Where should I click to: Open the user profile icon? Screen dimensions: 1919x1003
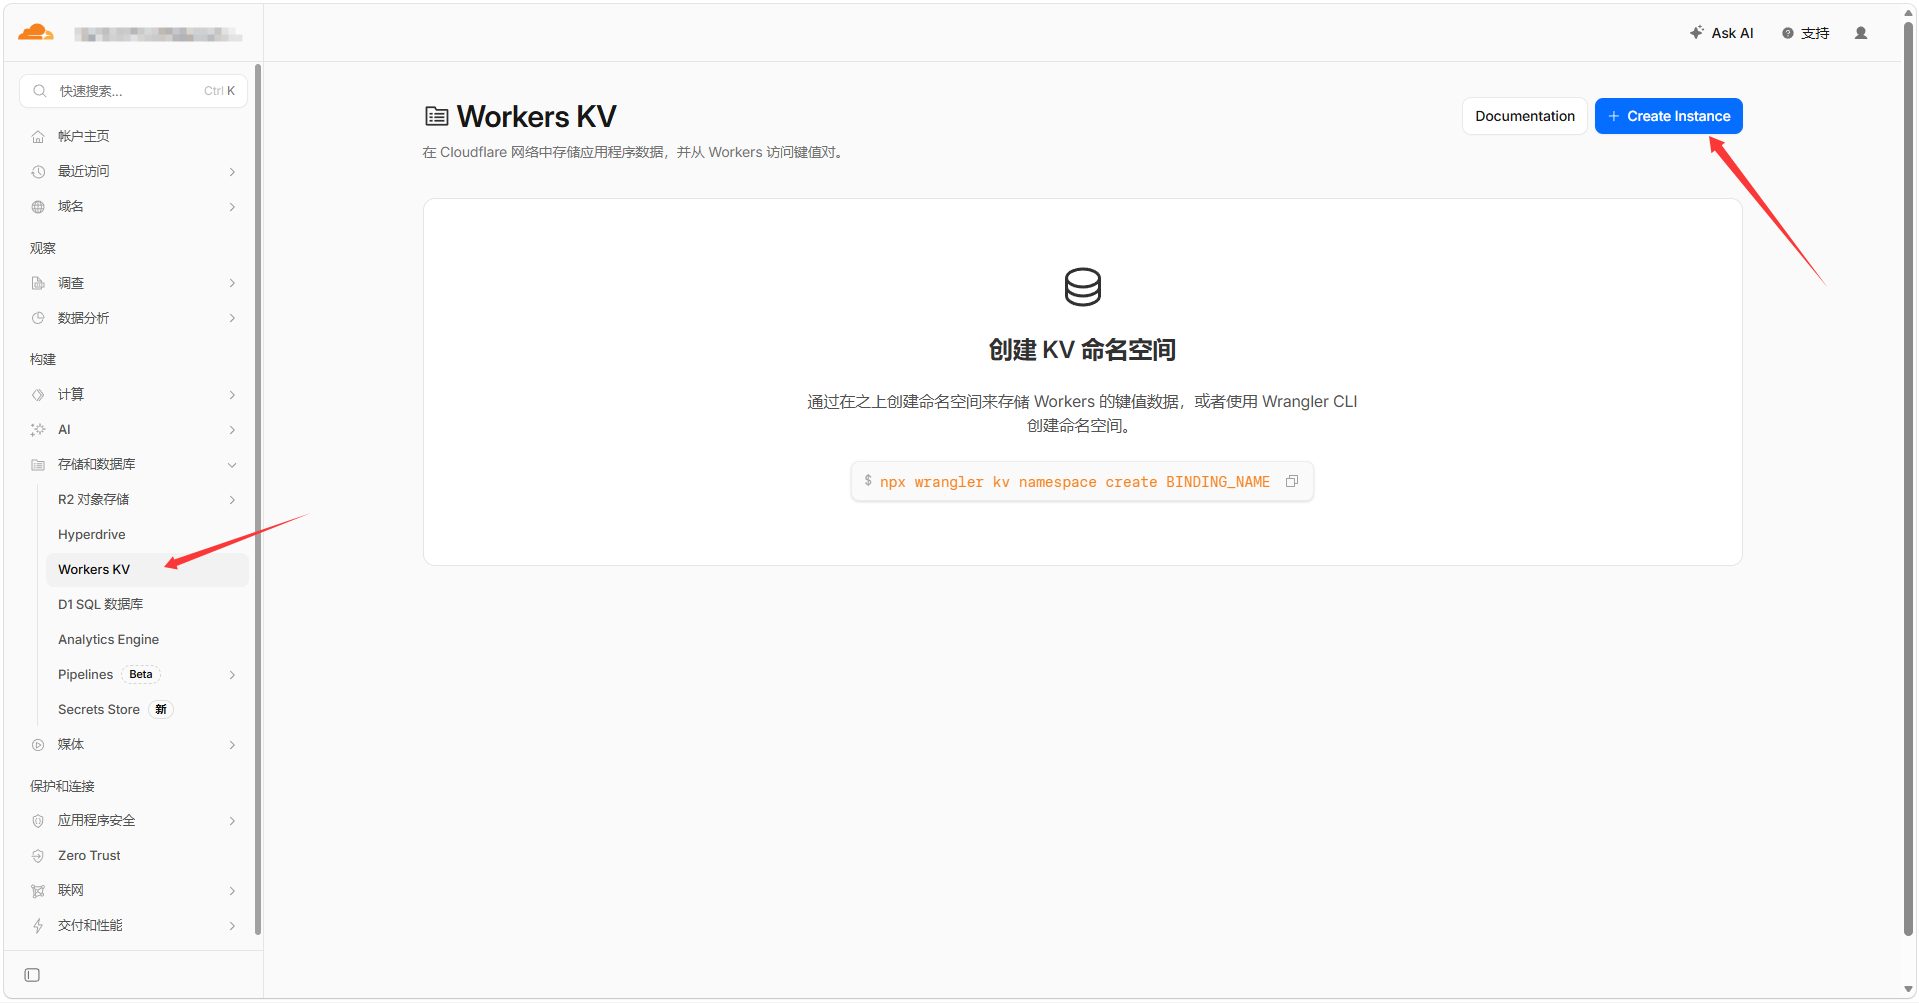click(x=1861, y=33)
